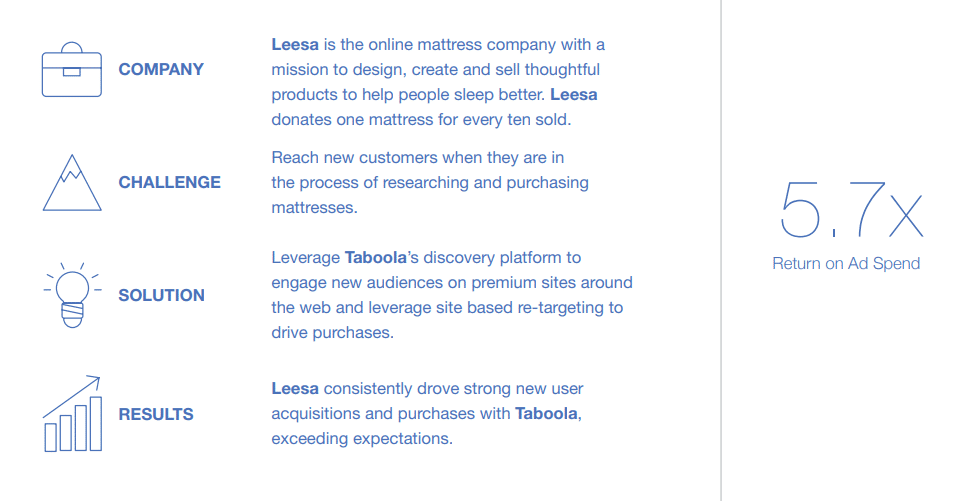Select the CHALLENGE heading

[169, 182]
